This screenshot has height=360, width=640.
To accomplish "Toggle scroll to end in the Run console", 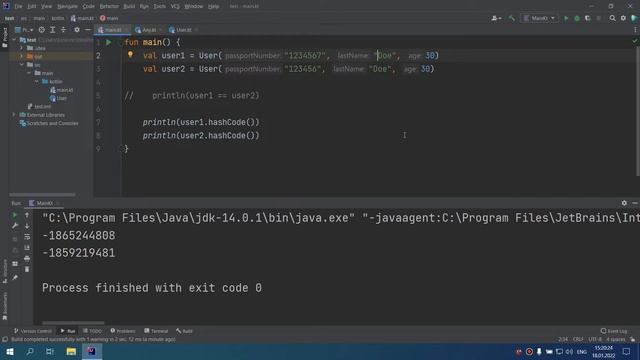I will 27,247.
